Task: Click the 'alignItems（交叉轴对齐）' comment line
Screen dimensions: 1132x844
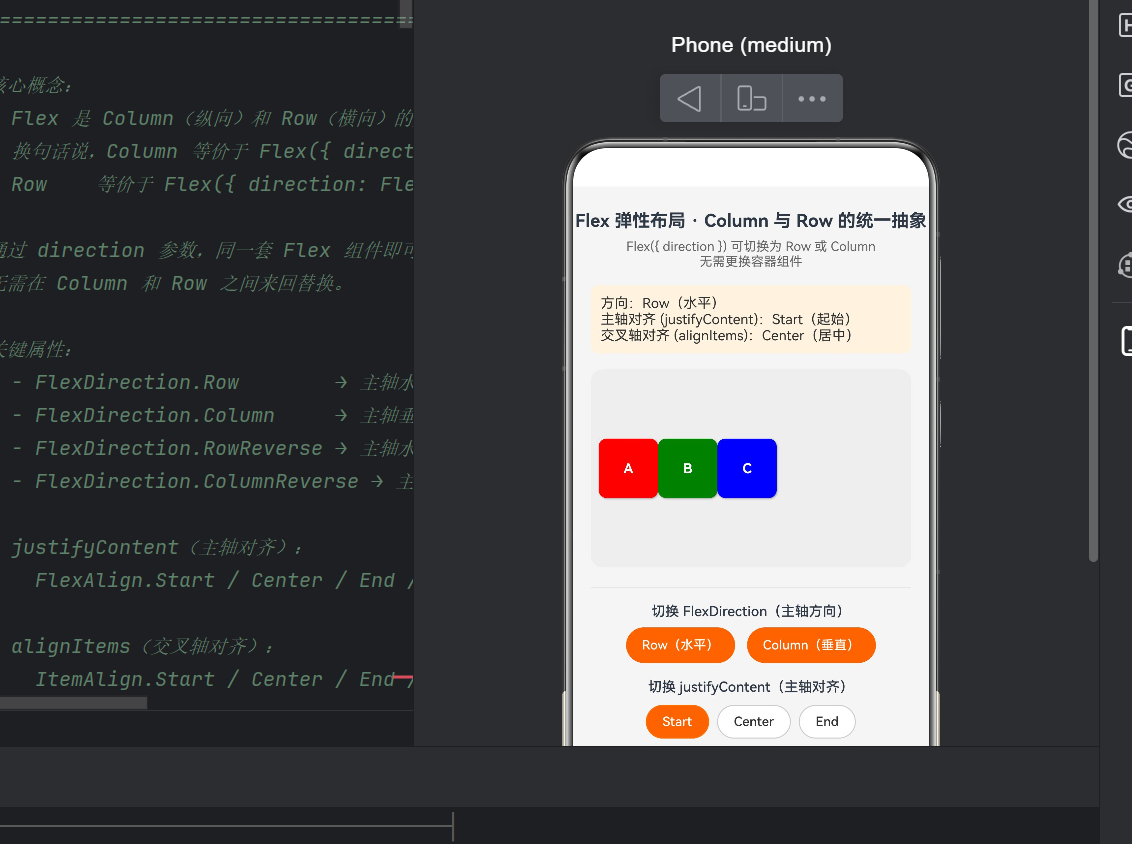Action: click(x=143, y=646)
